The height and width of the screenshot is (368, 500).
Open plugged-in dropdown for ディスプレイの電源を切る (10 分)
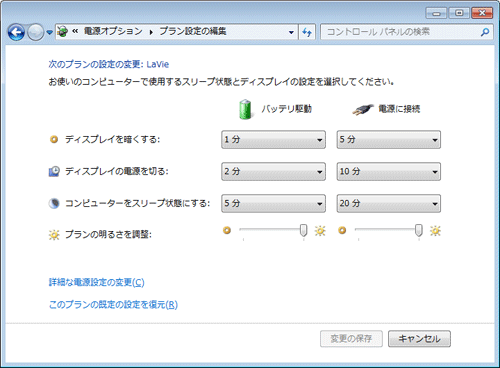(x=389, y=171)
